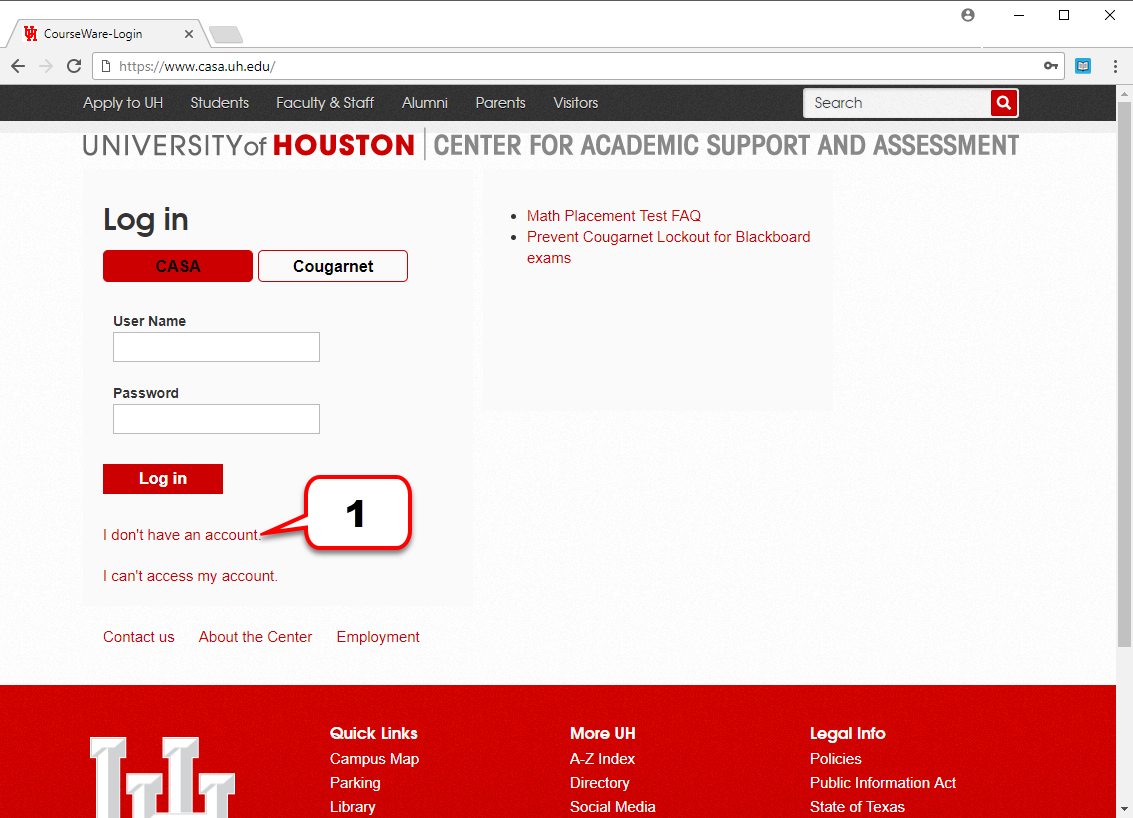The height and width of the screenshot is (818, 1133).
Task: Click the scrollbar down arrow
Action: click(1124, 809)
